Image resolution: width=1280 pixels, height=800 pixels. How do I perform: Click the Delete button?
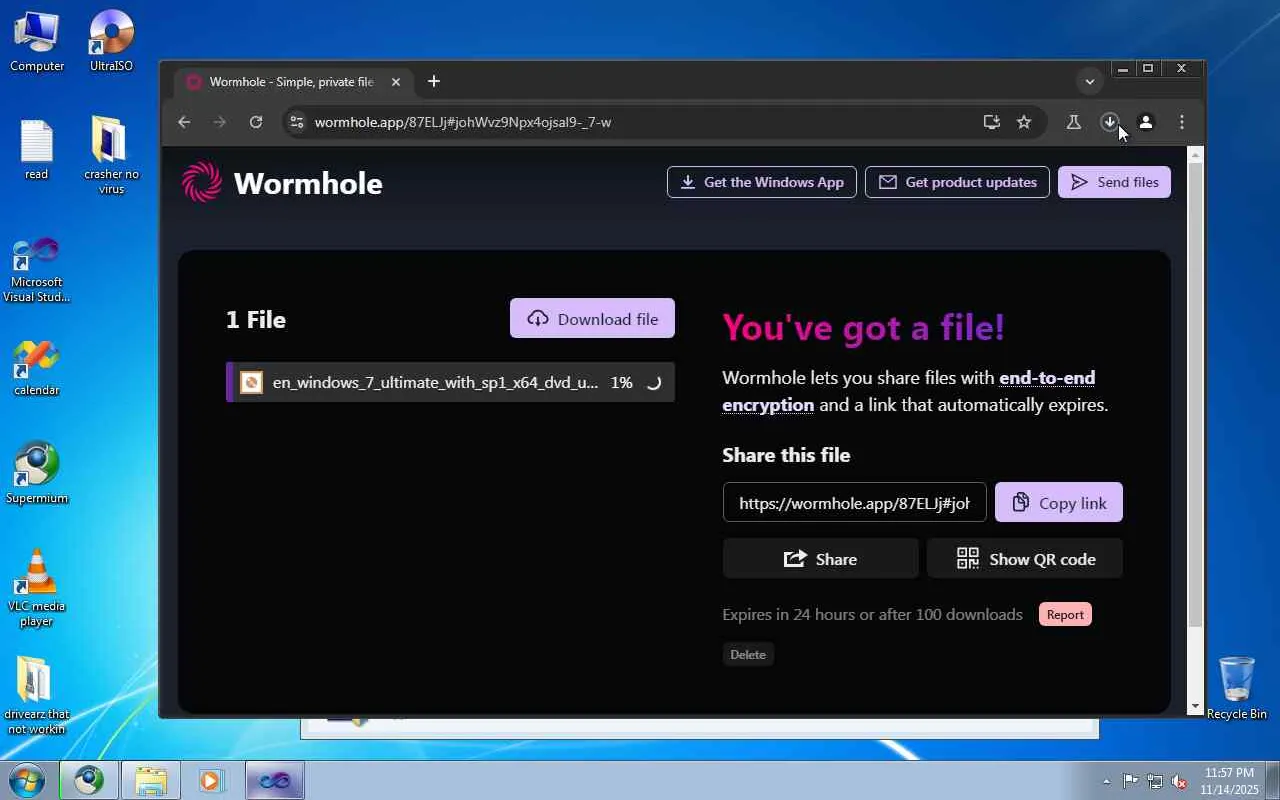[748, 654]
